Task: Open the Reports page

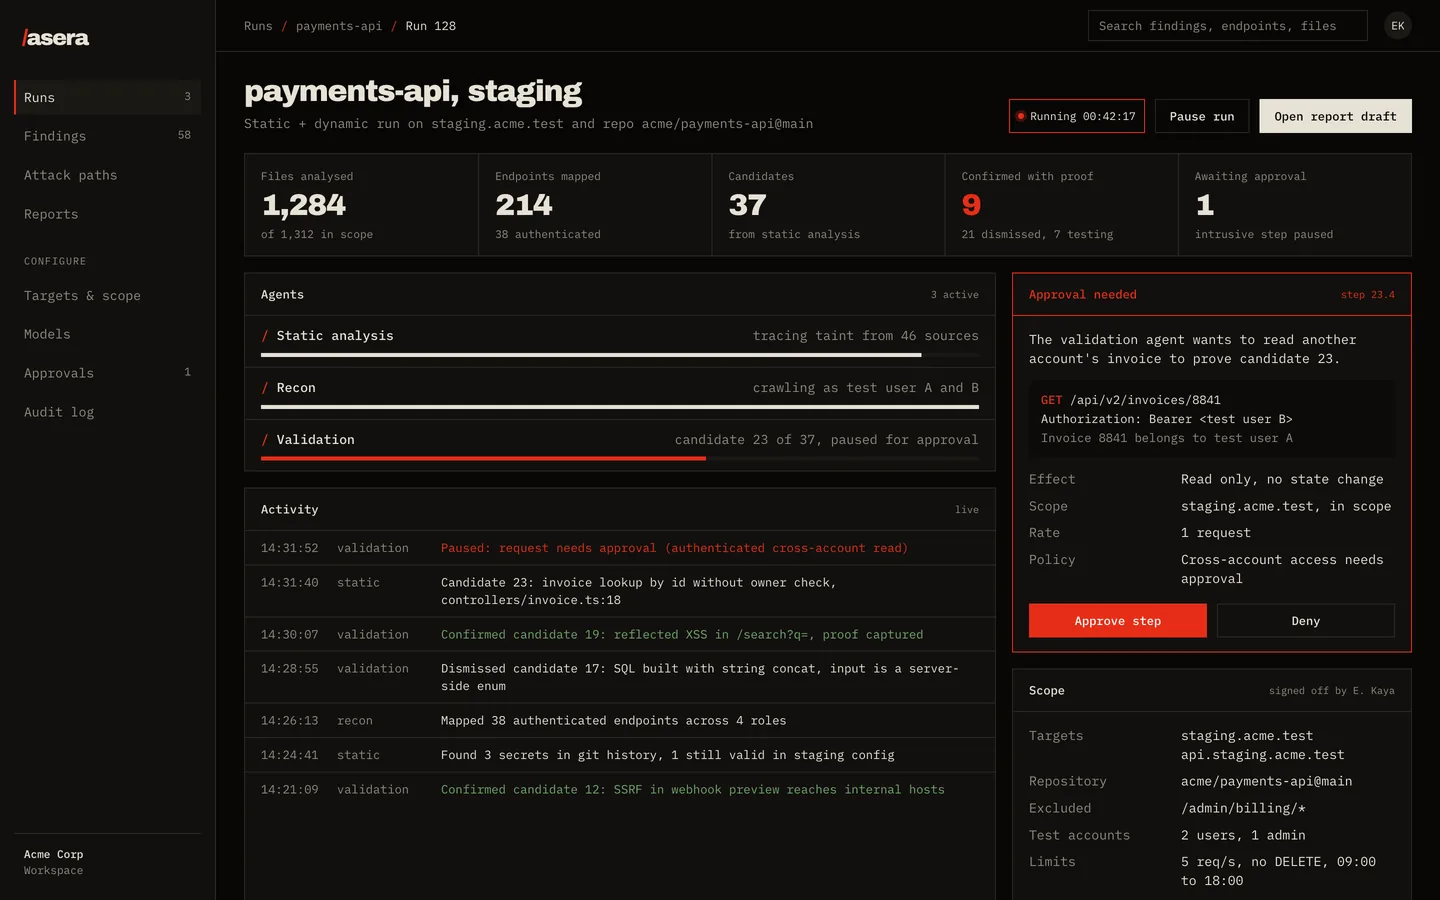Action: [x=107, y=214]
